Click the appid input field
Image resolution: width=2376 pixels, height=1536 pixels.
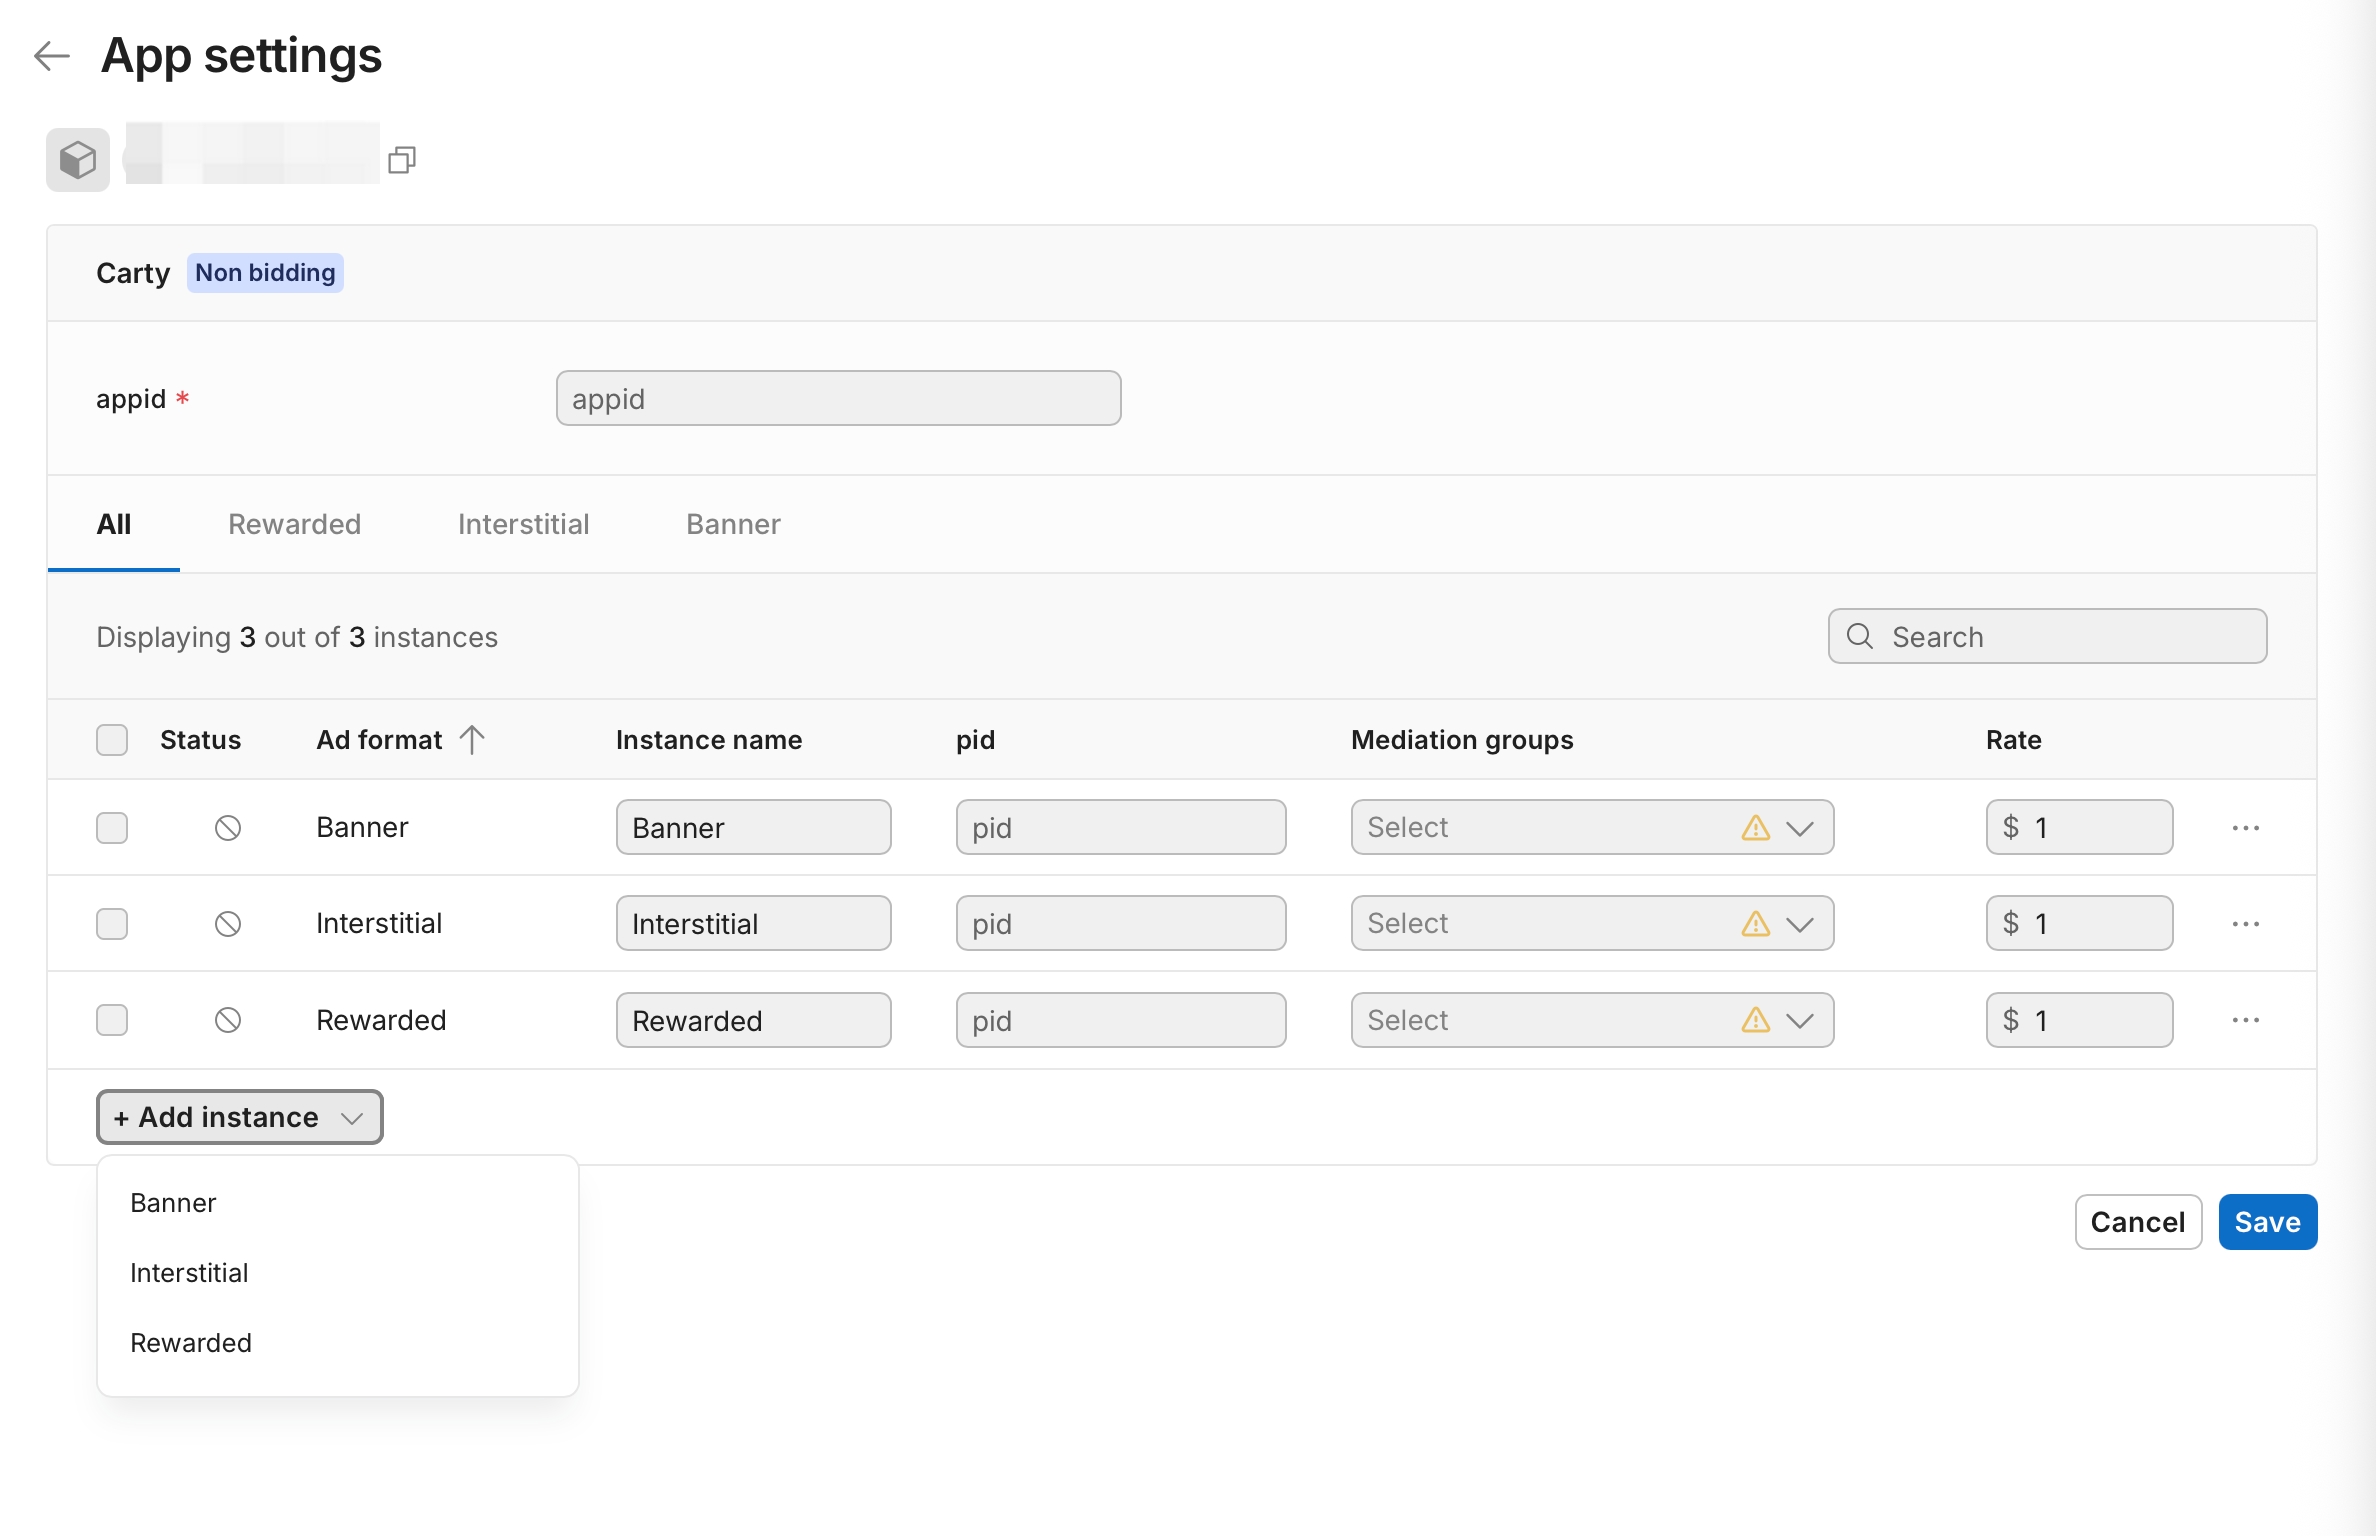click(x=838, y=398)
